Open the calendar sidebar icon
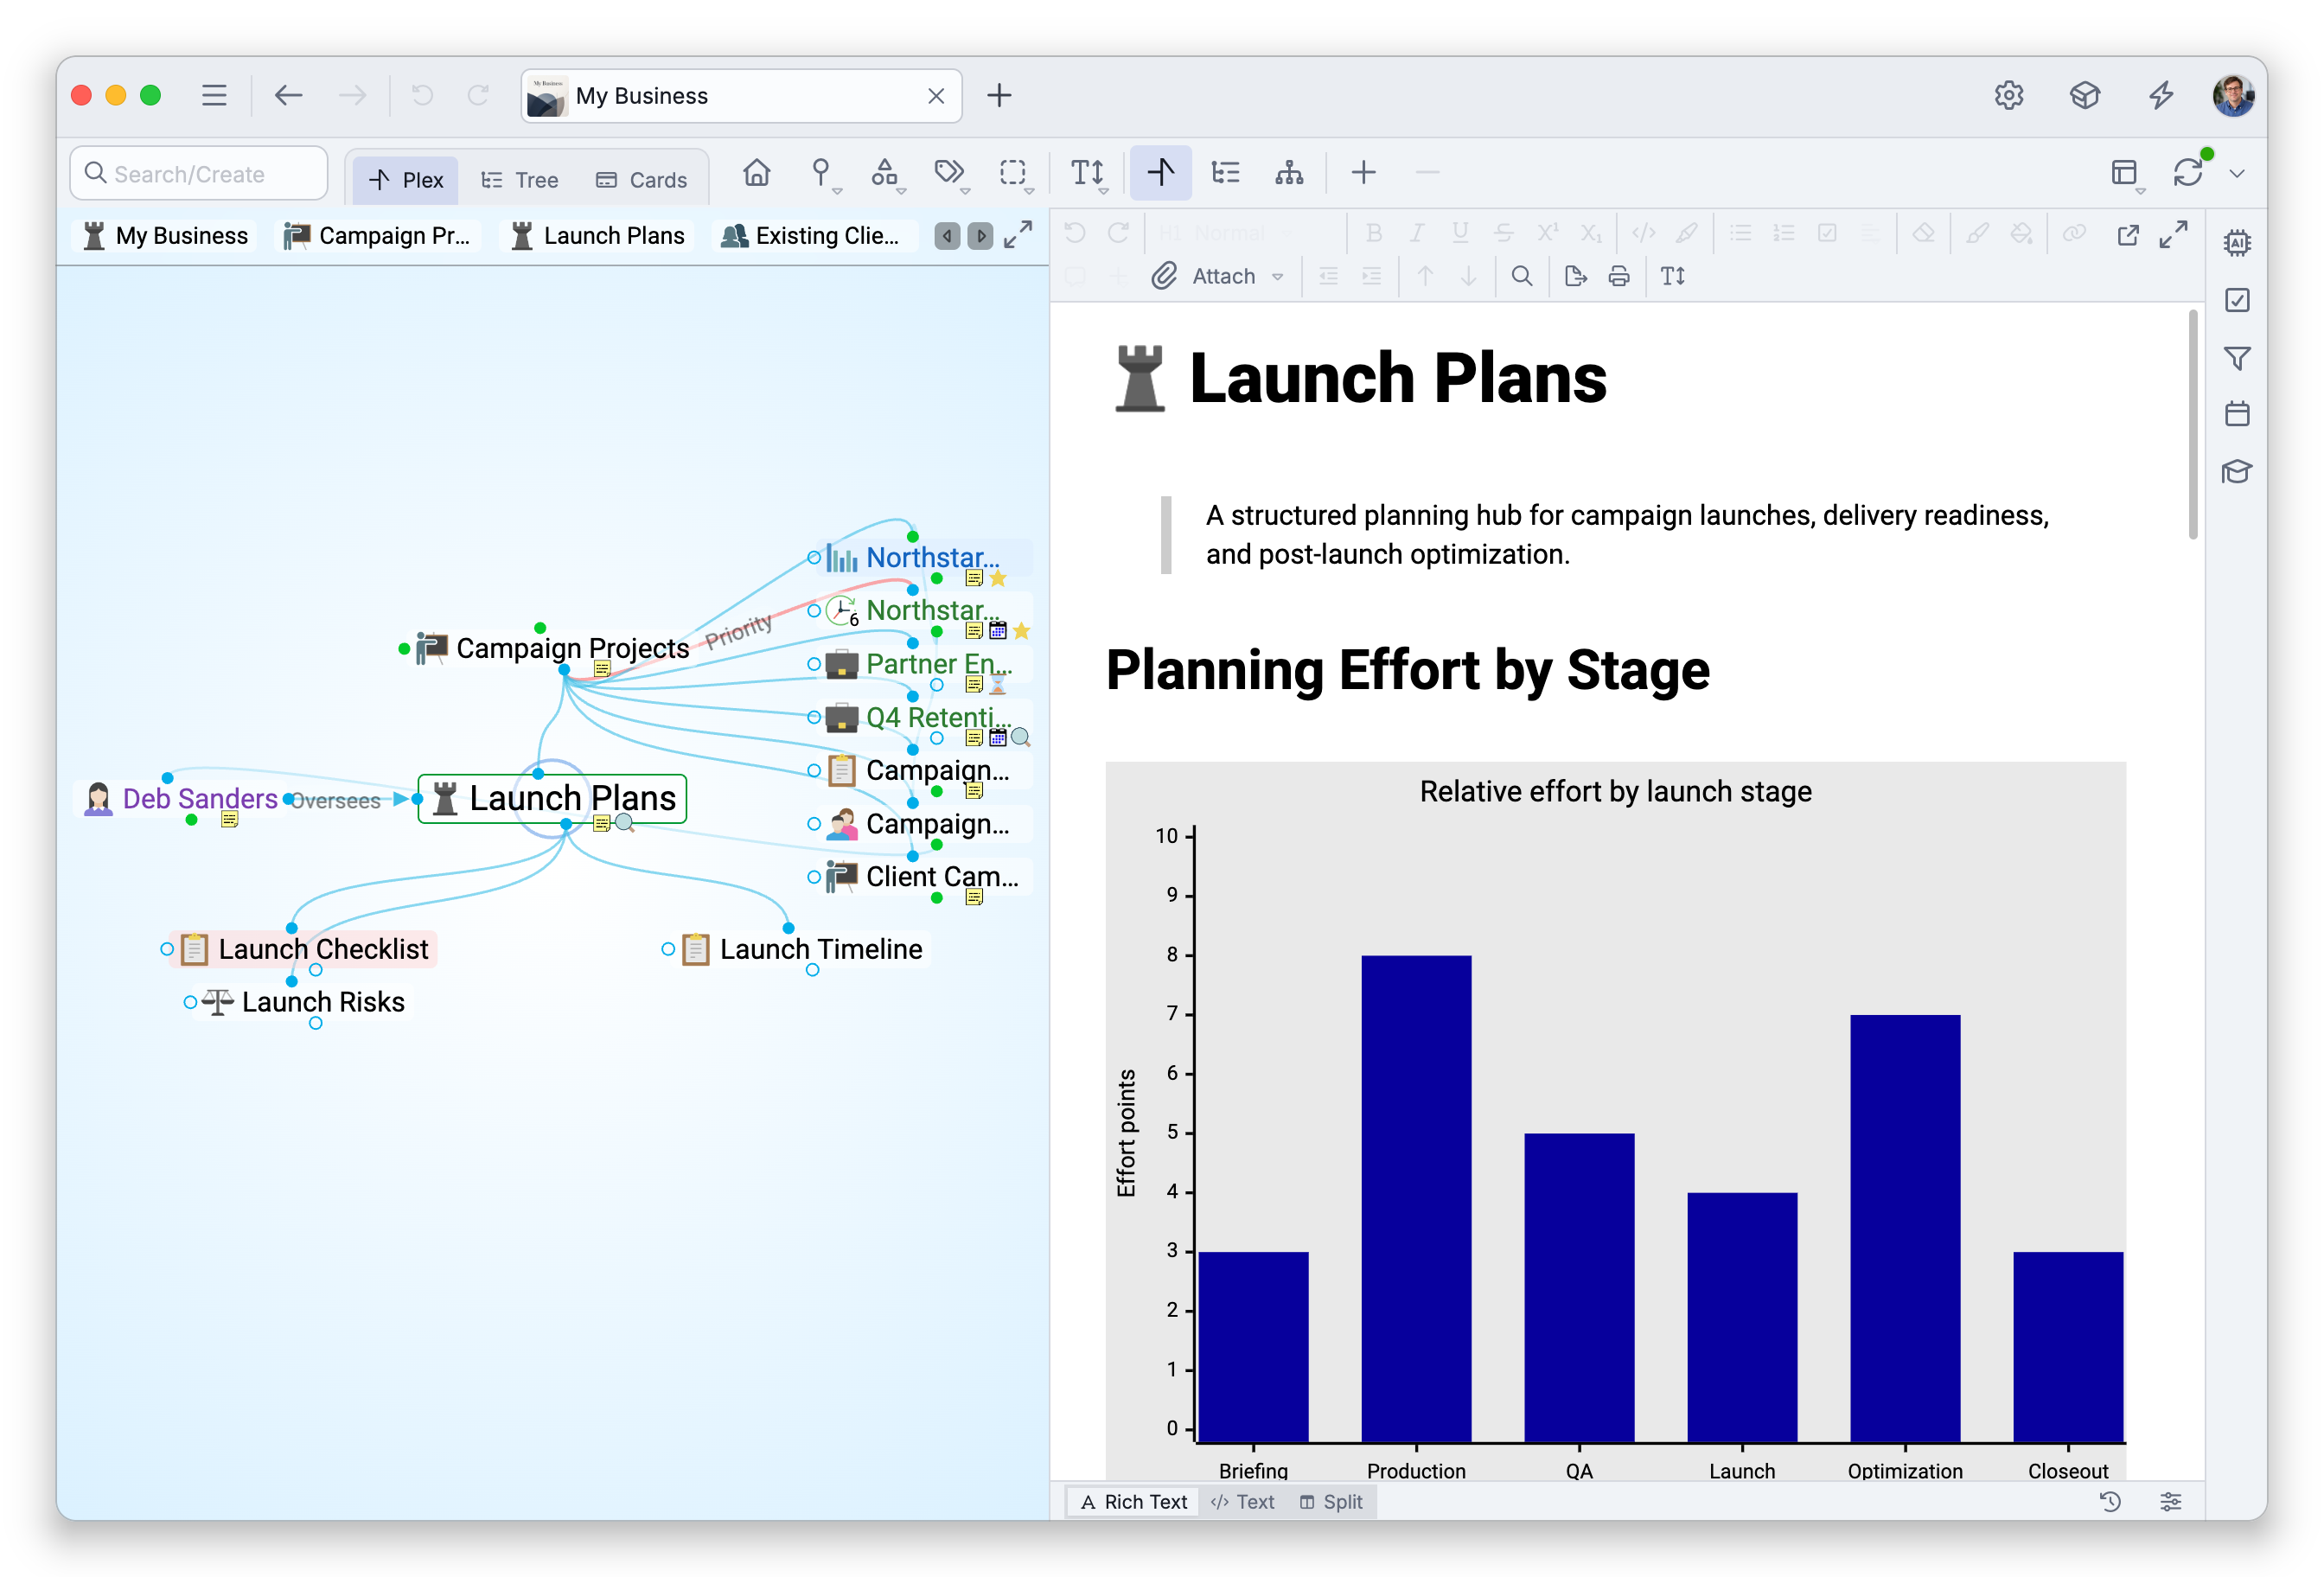The height and width of the screenshot is (1577, 2324). pyautogui.click(x=2236, y=414)
